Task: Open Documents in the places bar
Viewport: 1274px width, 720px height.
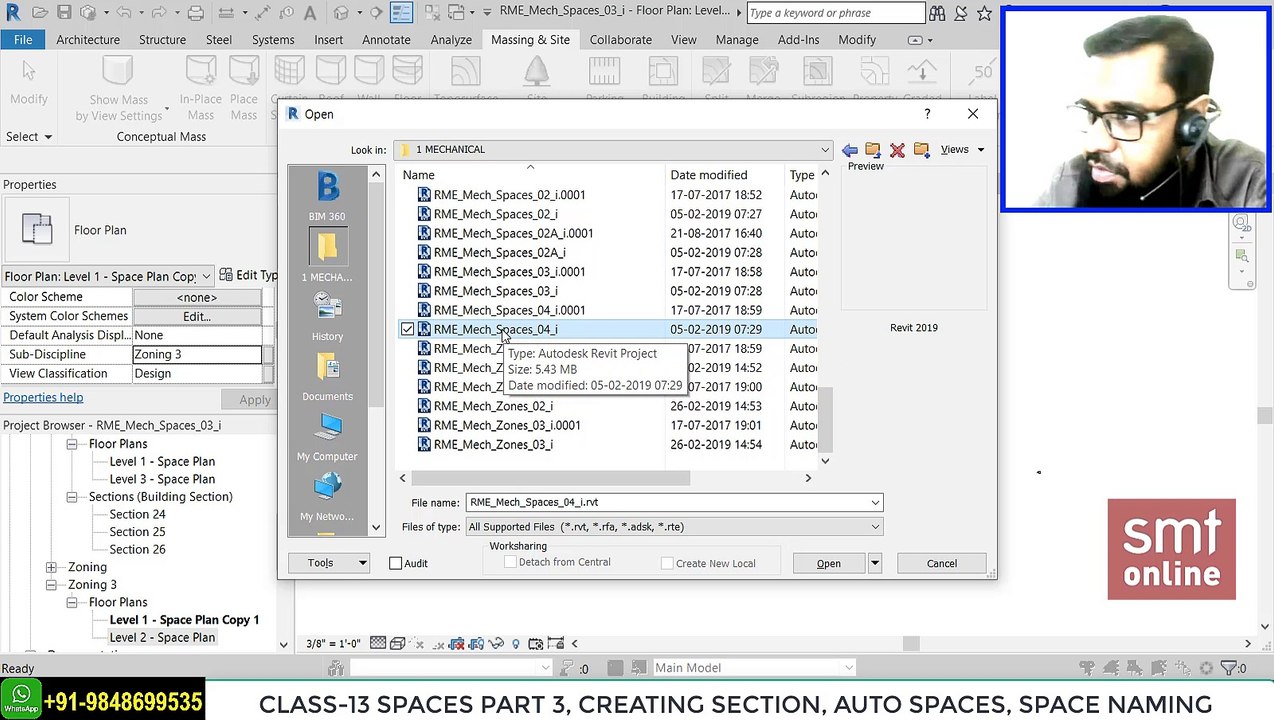Action: 327,376
